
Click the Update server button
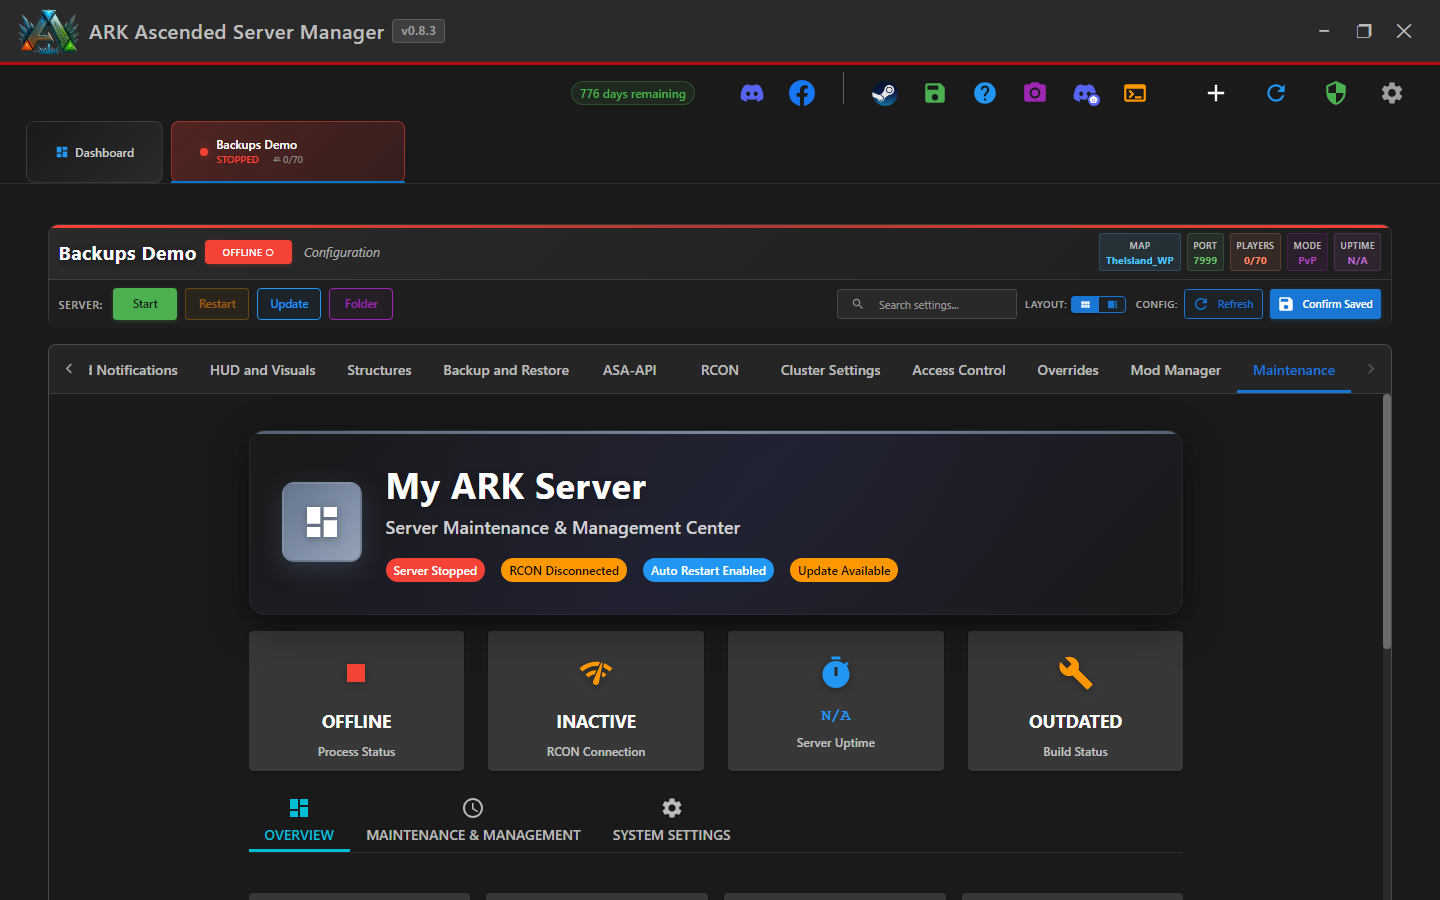coord(289,304)
